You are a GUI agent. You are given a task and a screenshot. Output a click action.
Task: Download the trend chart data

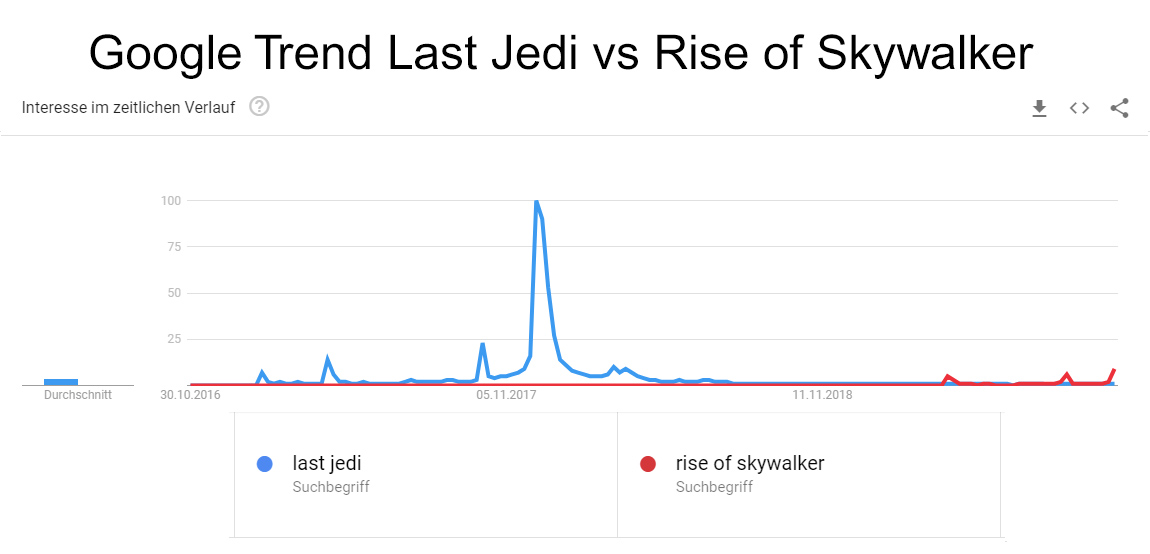point(1039,108)
